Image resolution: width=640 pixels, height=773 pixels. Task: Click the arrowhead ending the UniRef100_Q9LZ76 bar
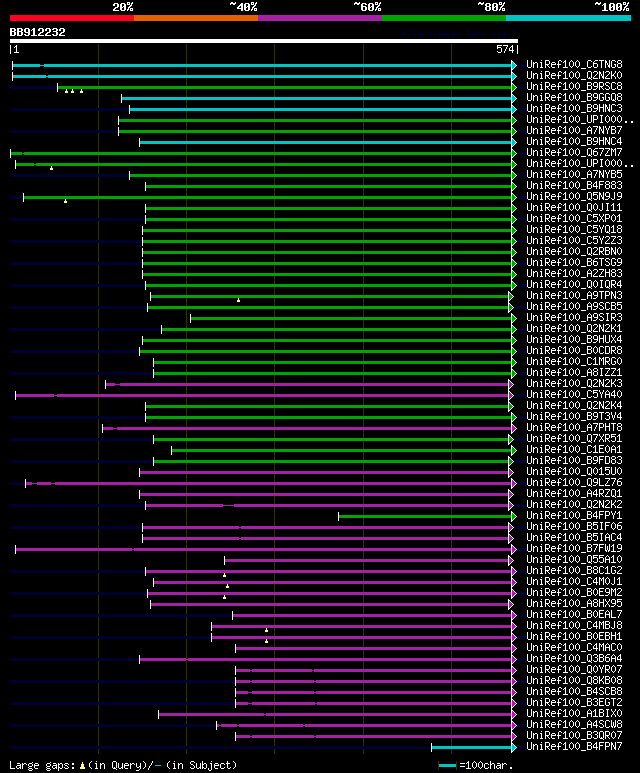(x=514, y=484)
